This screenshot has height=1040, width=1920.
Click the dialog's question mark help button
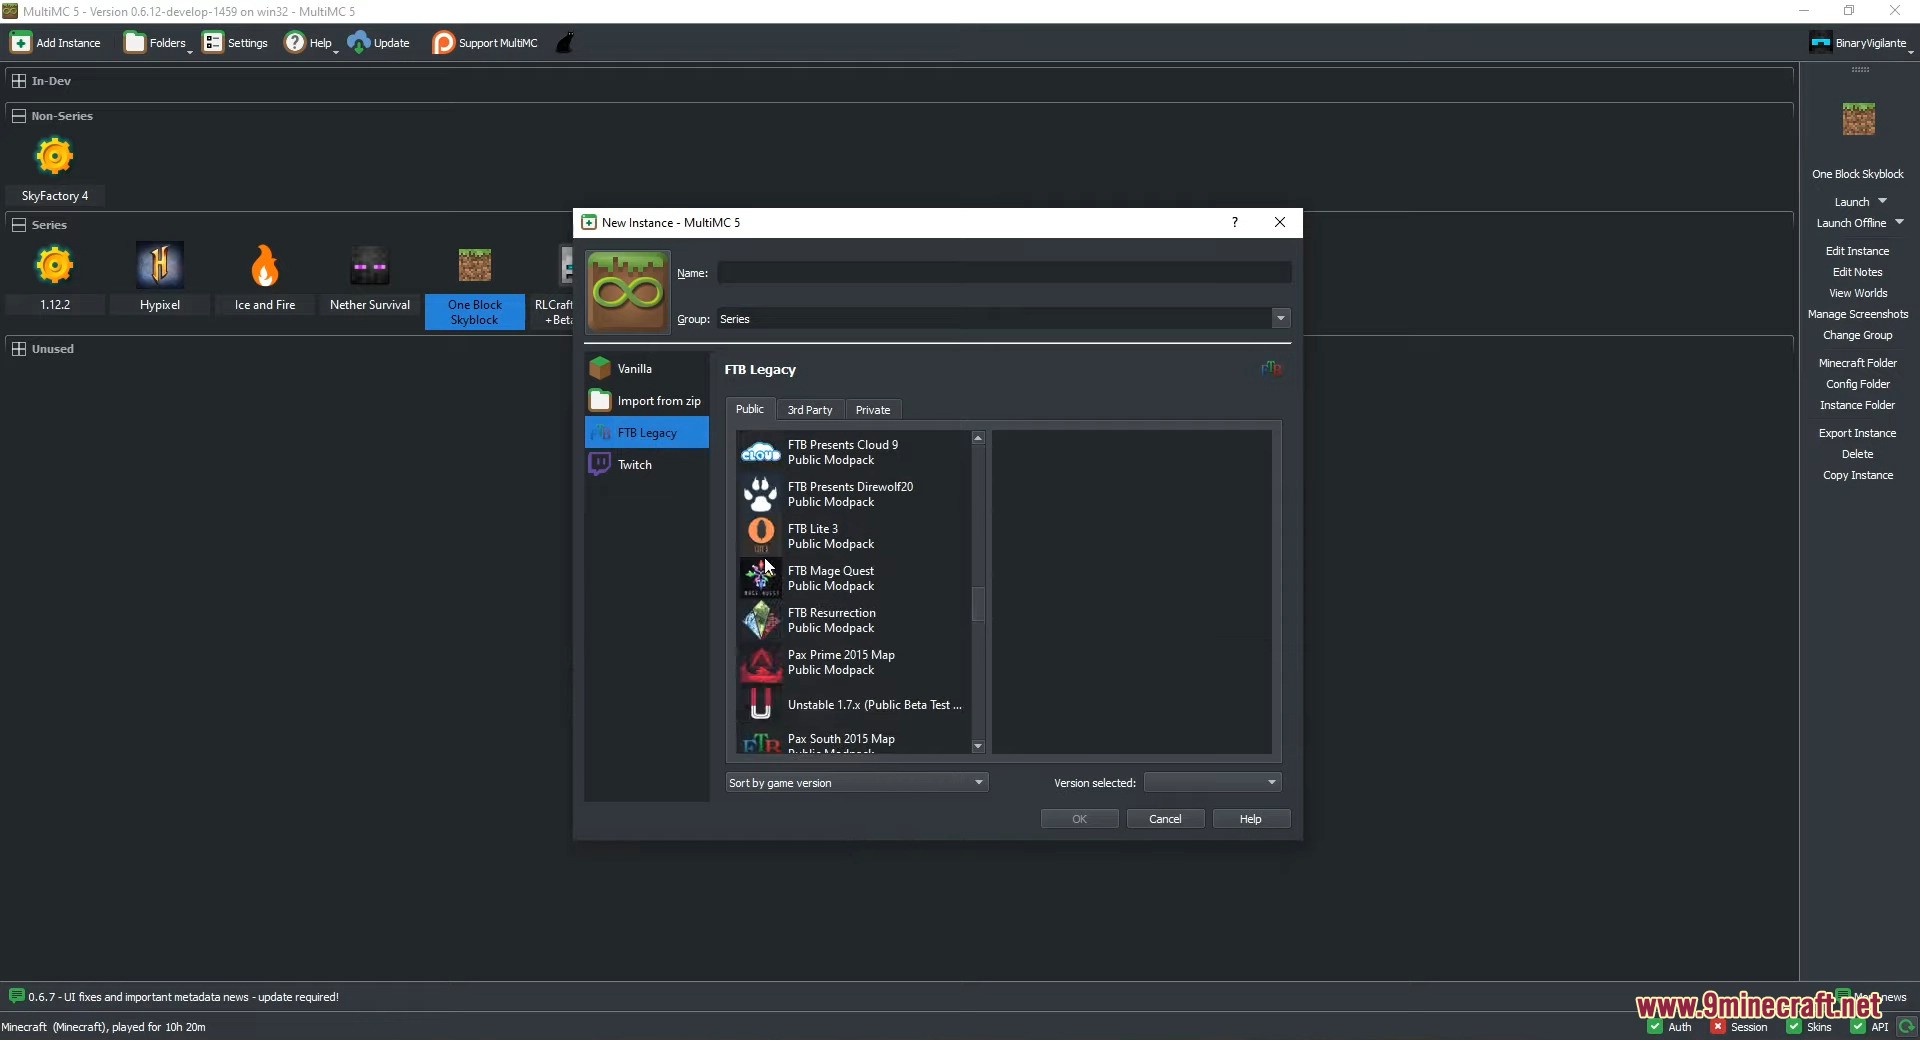1235,223
